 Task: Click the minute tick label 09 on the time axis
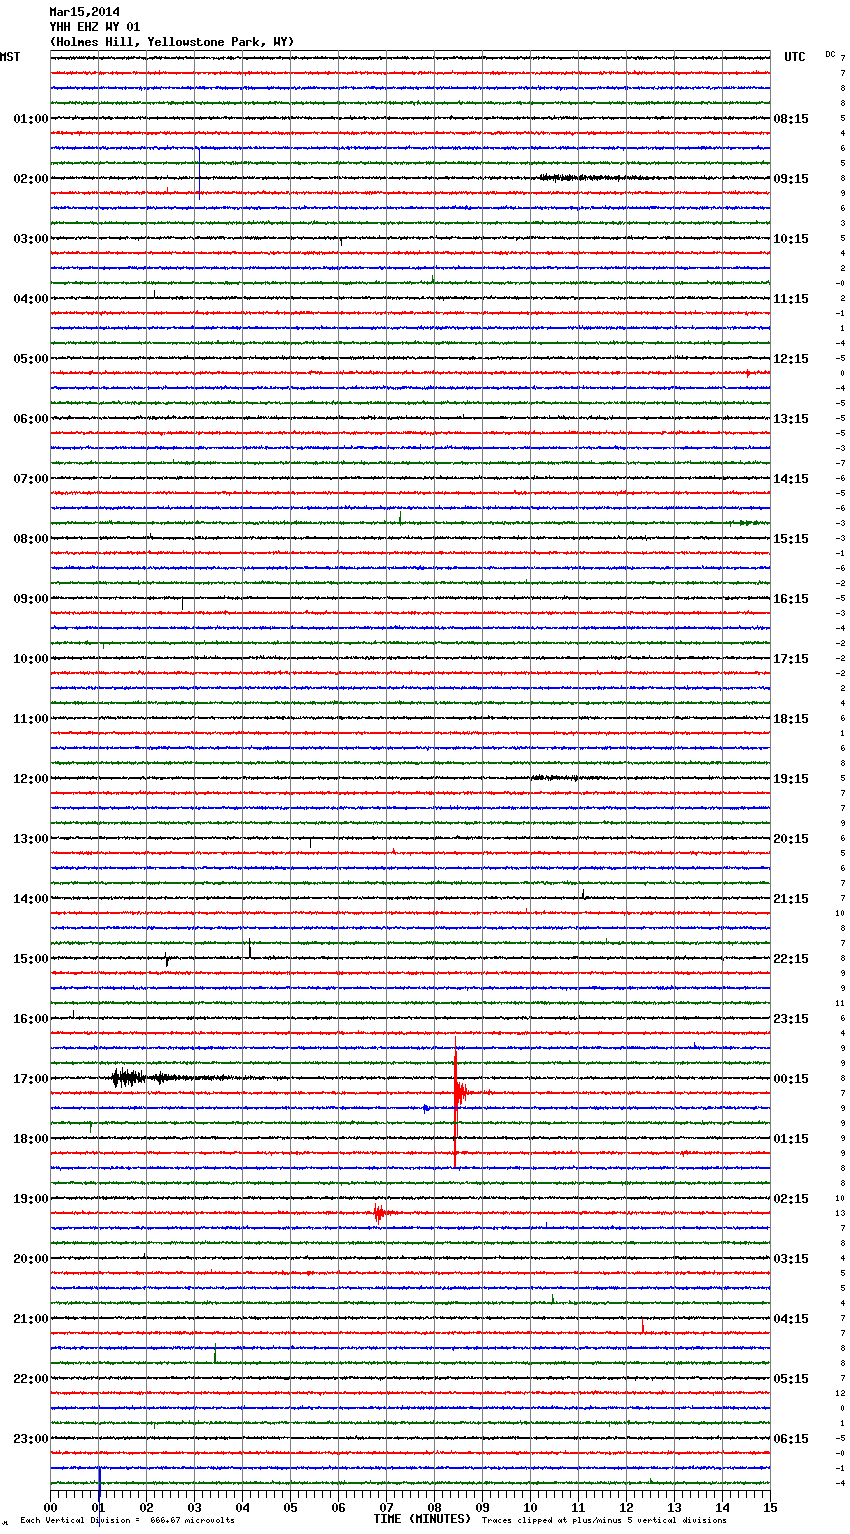click(482, 1507)
